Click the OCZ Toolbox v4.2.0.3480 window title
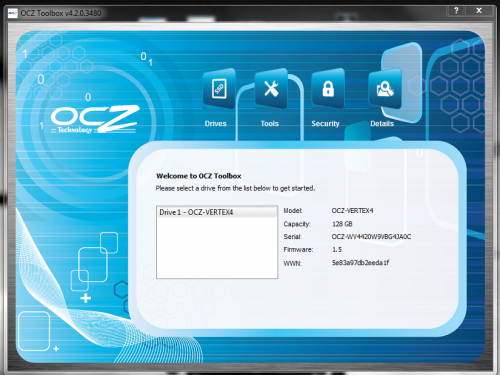500x375 pixels. click(x=61, y=13)
